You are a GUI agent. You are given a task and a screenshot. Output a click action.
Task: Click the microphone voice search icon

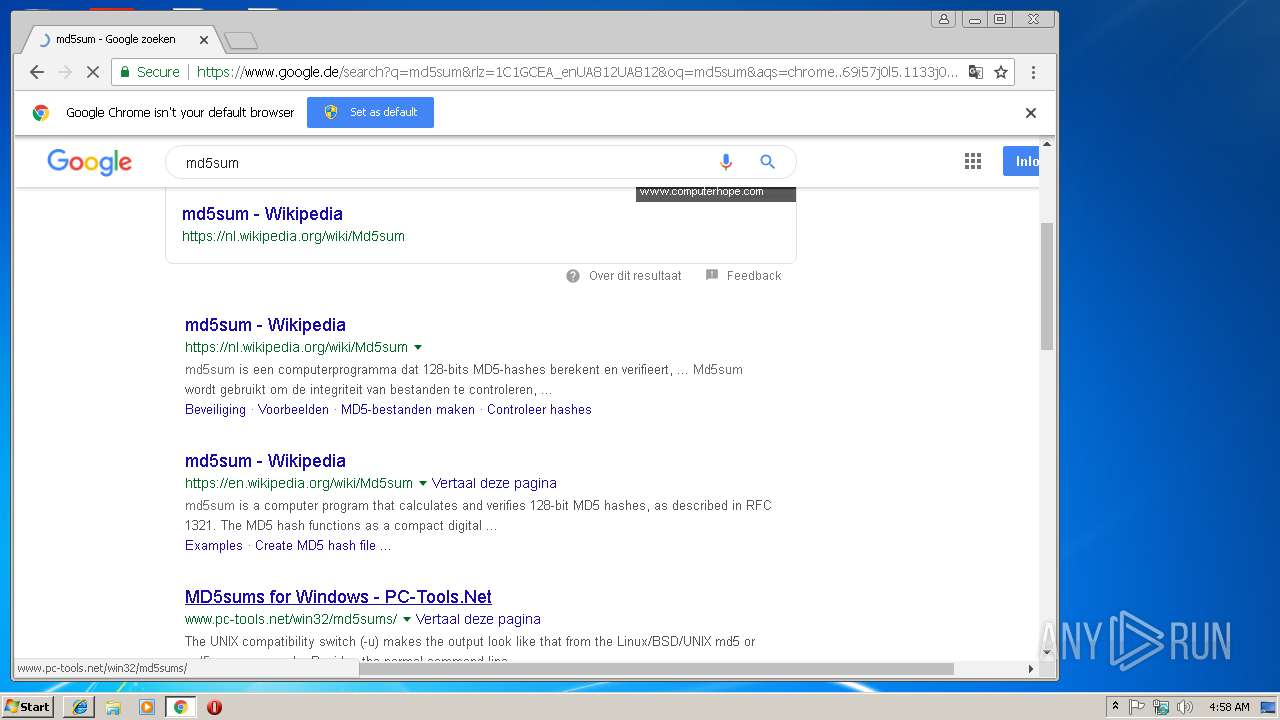(726, 162)
